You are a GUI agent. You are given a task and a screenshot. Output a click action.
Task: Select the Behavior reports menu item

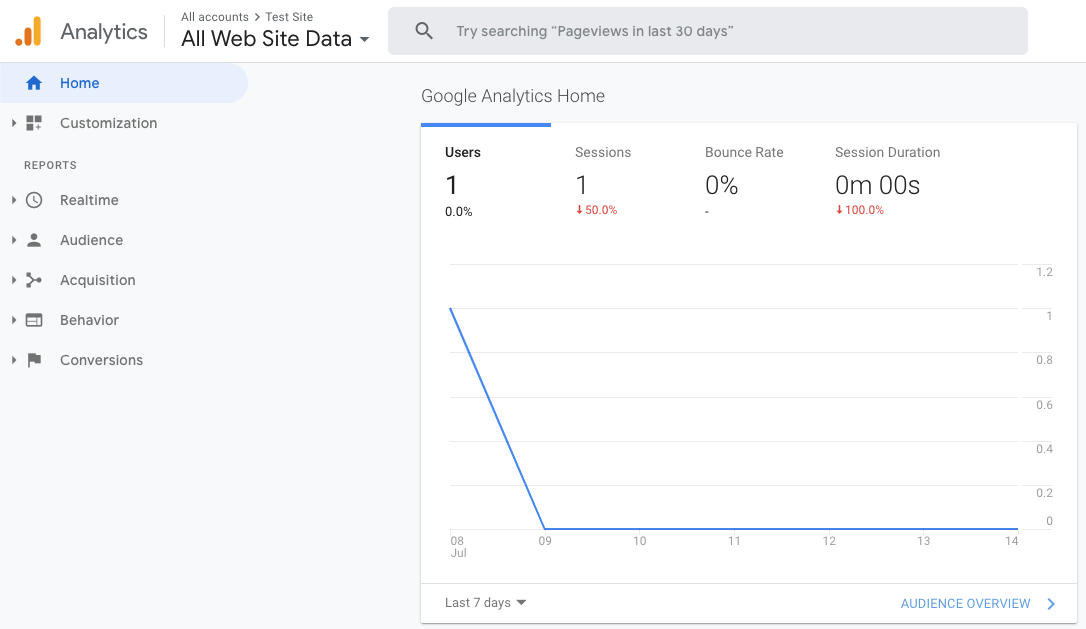[123, 320]
